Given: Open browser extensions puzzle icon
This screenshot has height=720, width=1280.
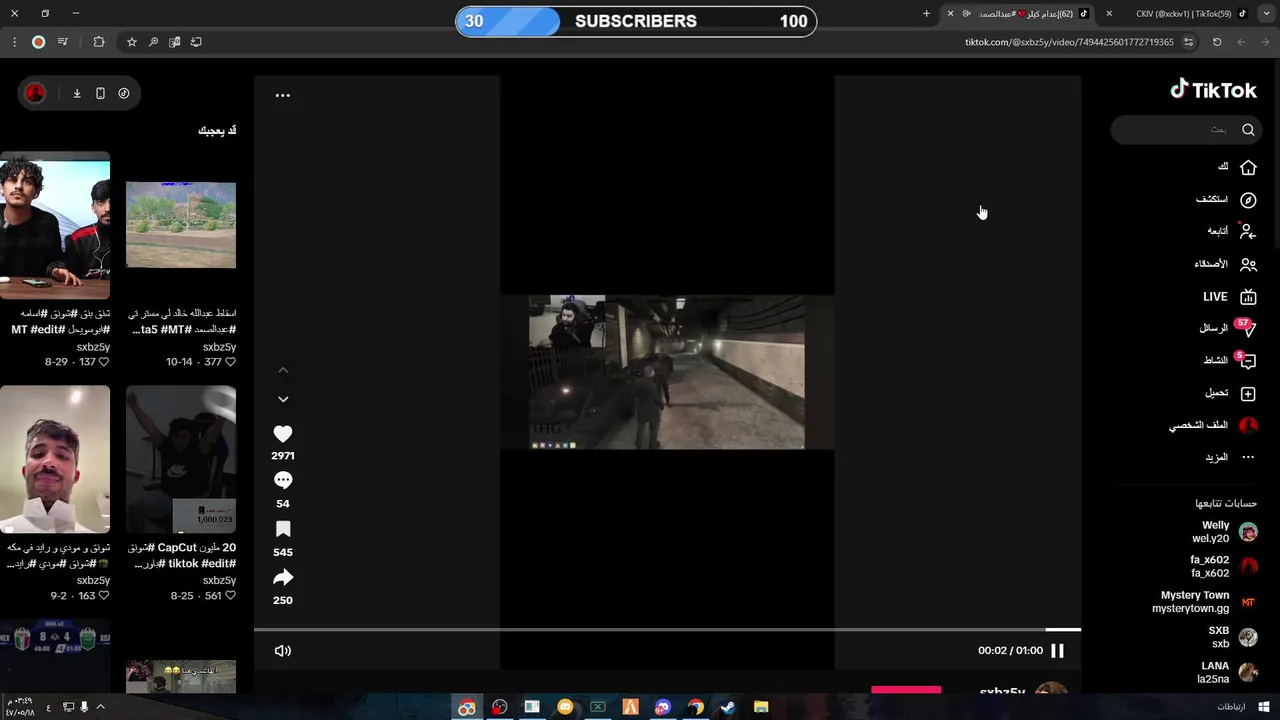Looking at the screenshot, I should click(98, 42).
